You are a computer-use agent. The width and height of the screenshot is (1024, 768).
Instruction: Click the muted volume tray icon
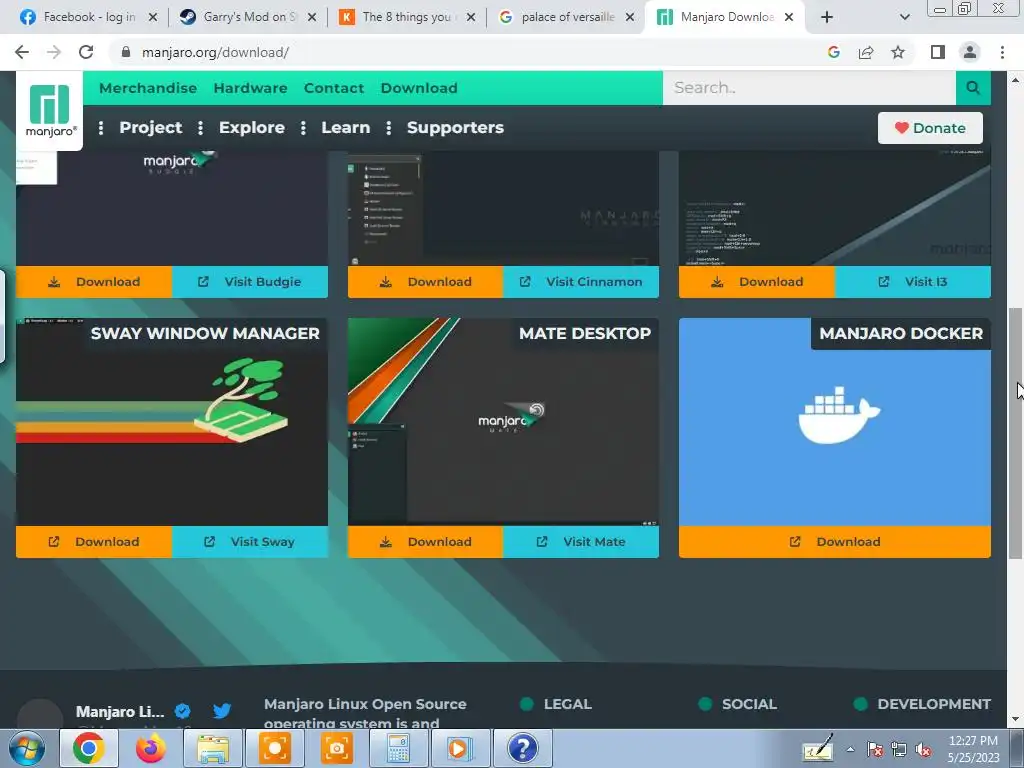[x=923, y=750]
